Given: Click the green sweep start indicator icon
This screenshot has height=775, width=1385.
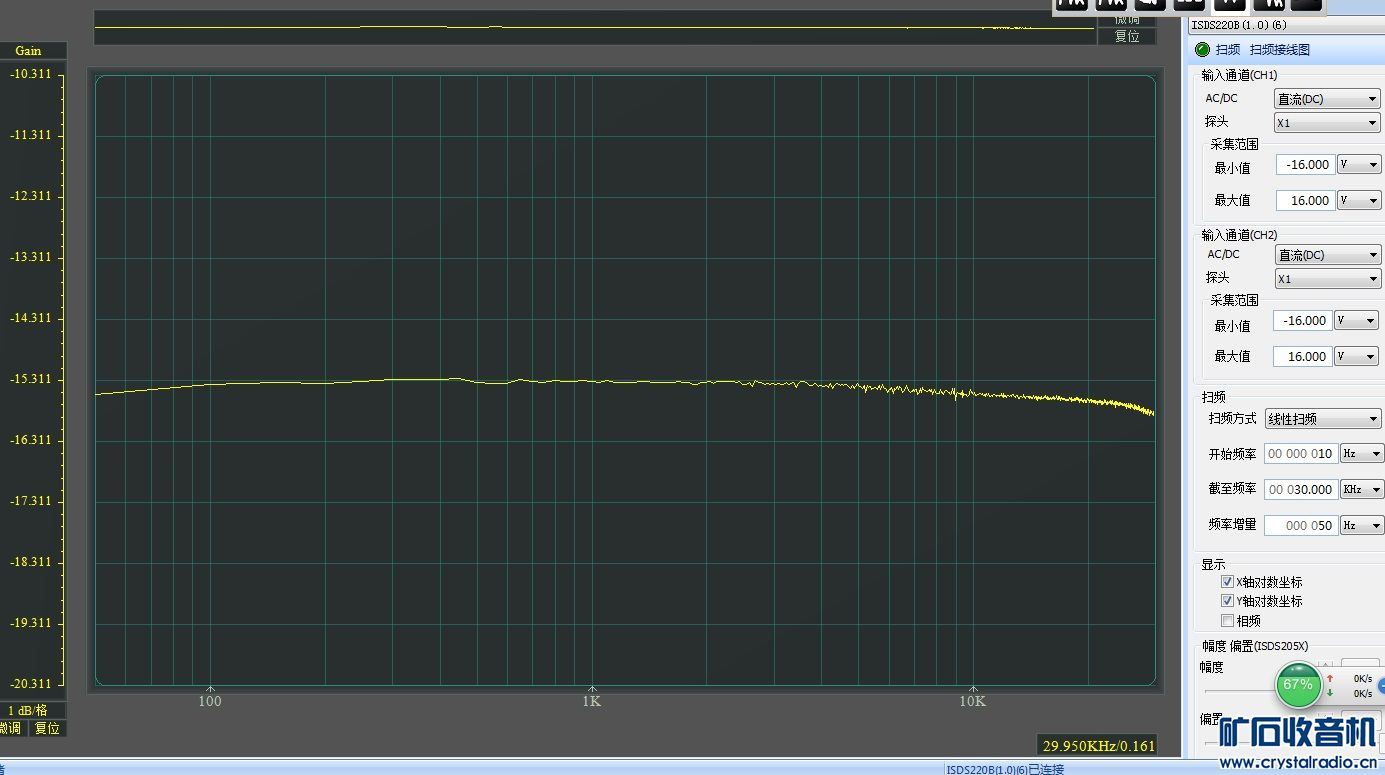Looking at the screenshot, I should point(1202,50).
